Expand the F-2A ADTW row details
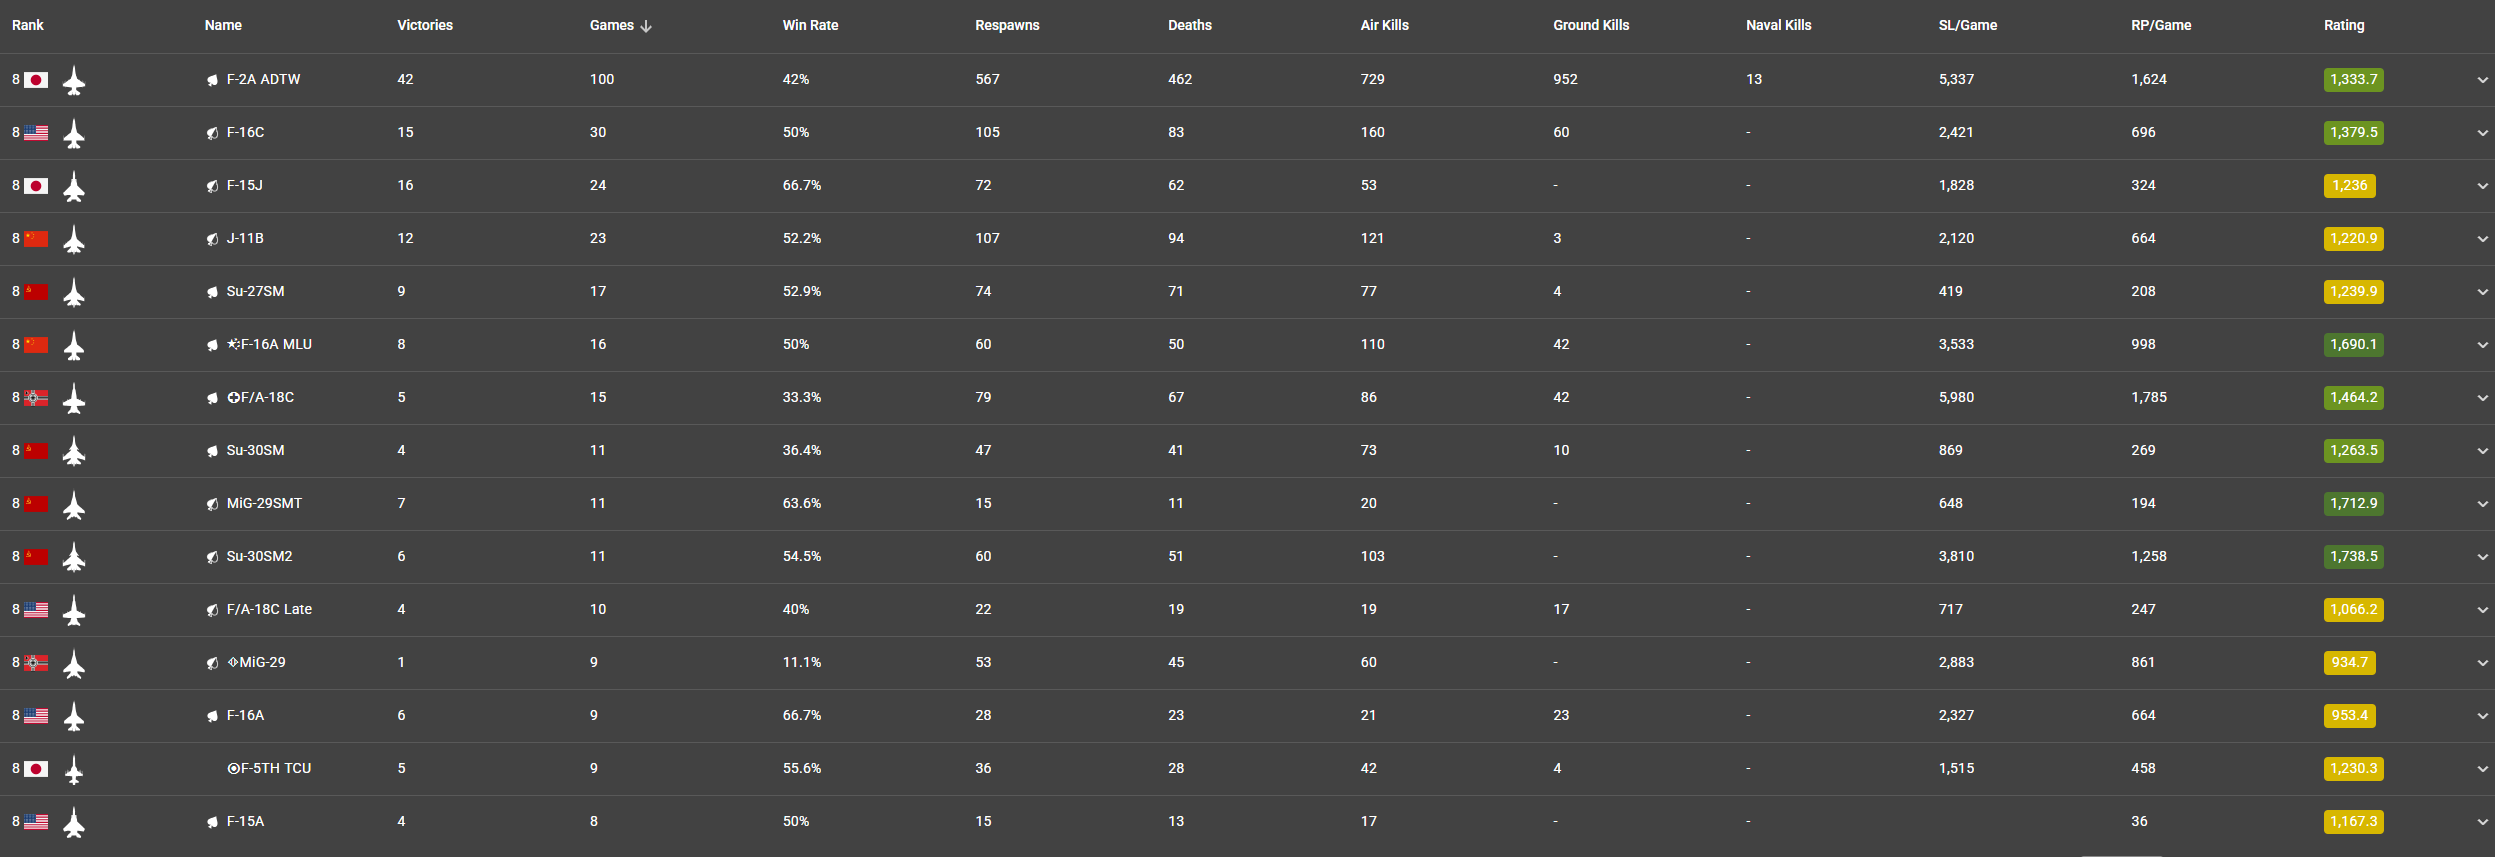This screenshot has width=2495, height=857. (x=2482, y=80)
